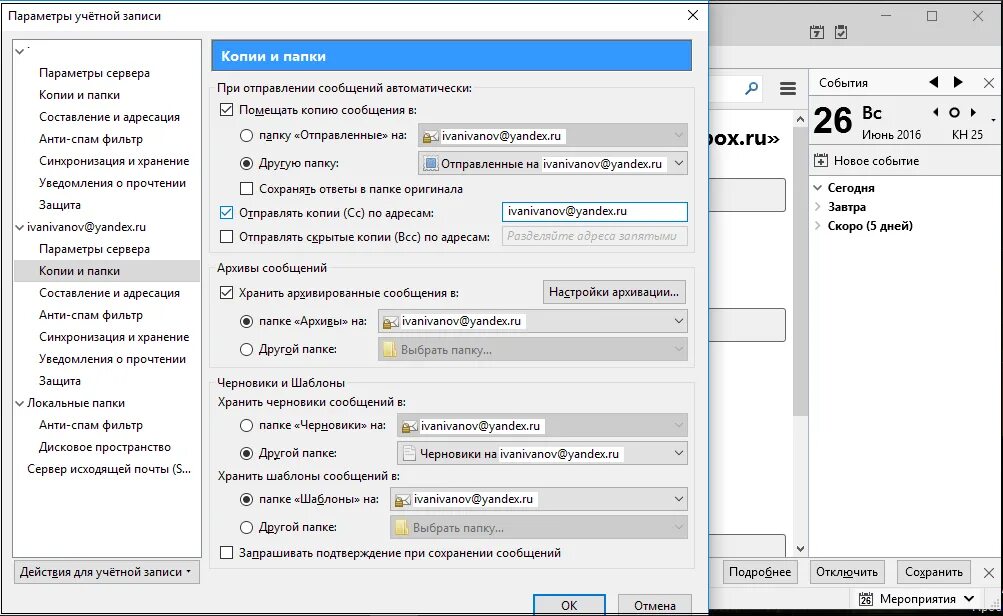Open the tasks icon in Thunderbird title bar
Viewport: 1003px width, 616px height.
click(x=841, y=32)
